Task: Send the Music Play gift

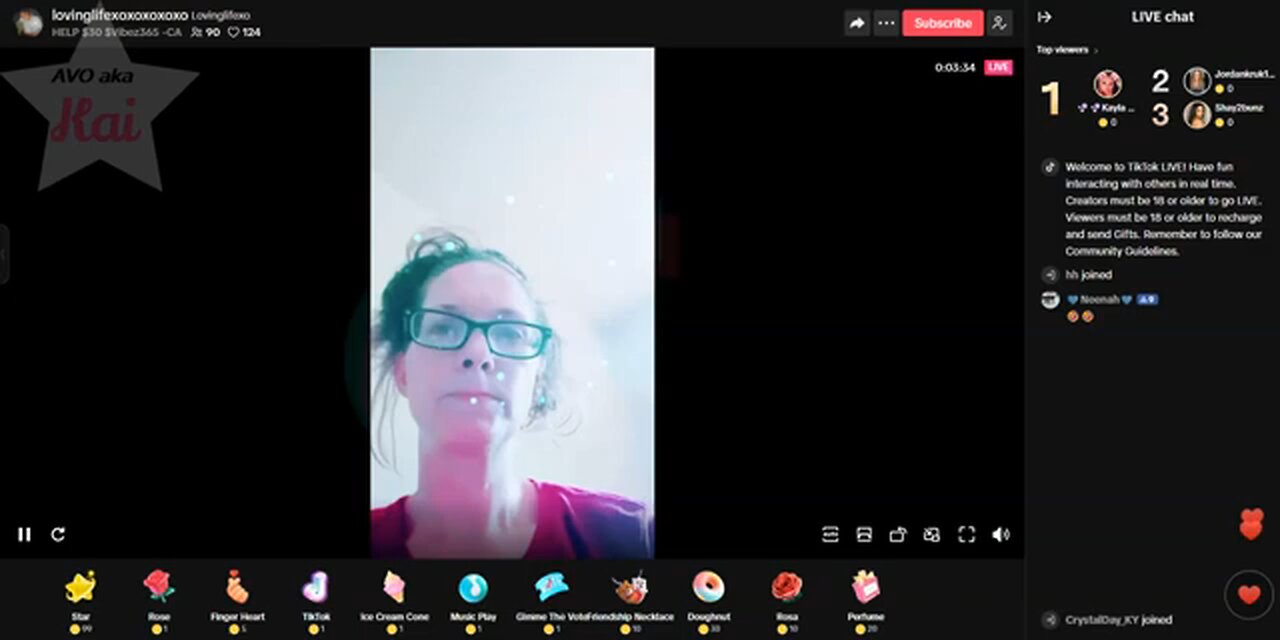Action: pyautogui.click(x=473, y=601)
